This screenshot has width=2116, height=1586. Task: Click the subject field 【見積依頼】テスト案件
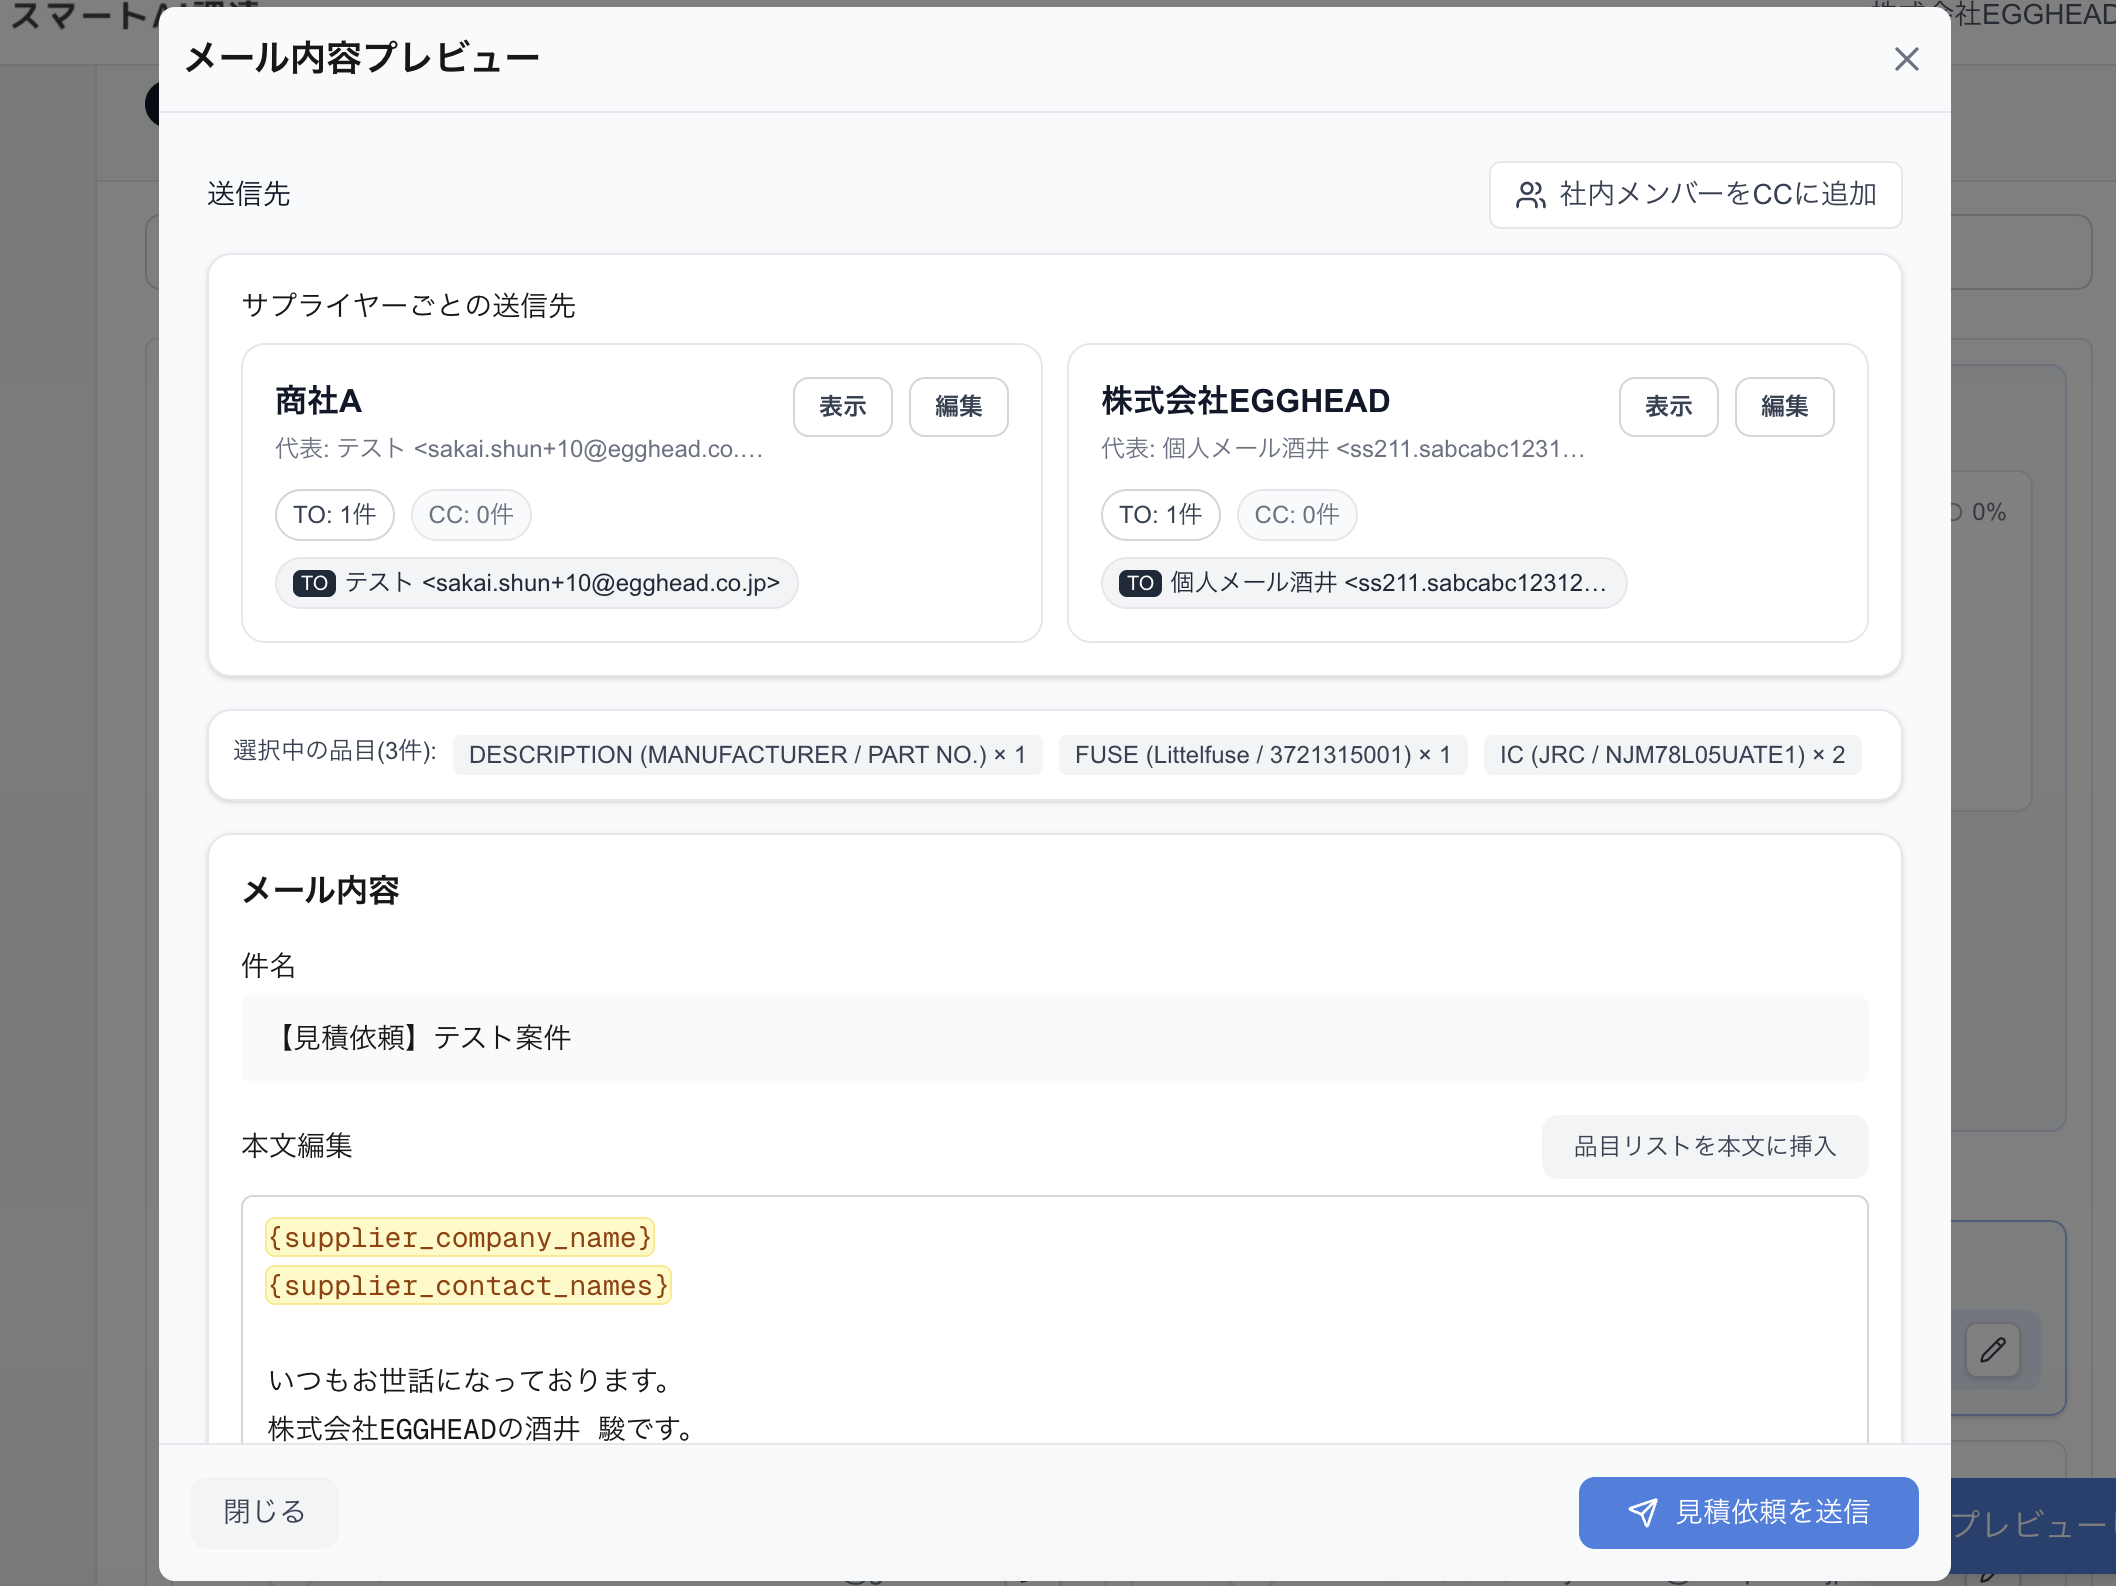click(1054, 1038)
